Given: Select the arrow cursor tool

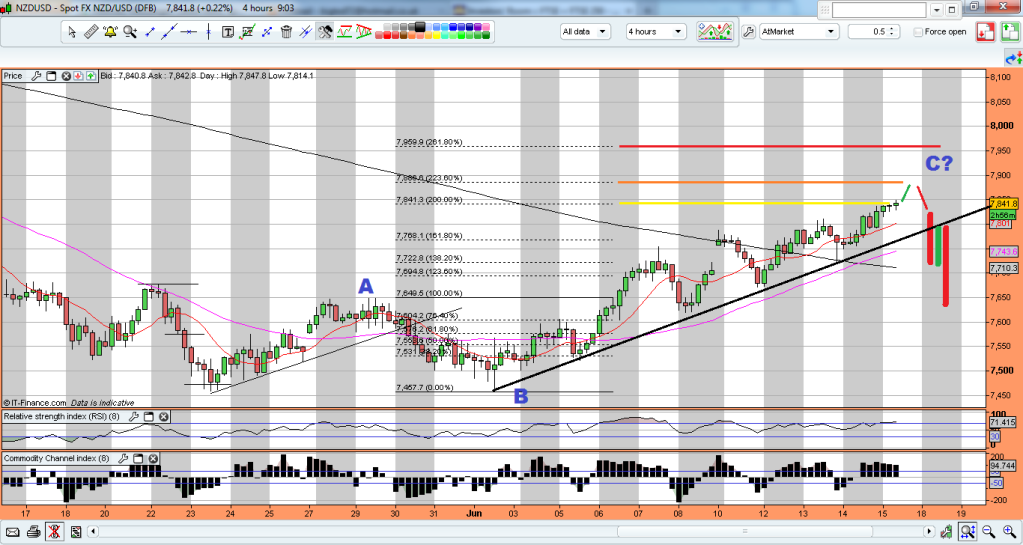Looking at the screenshot, I should [72, 31].
